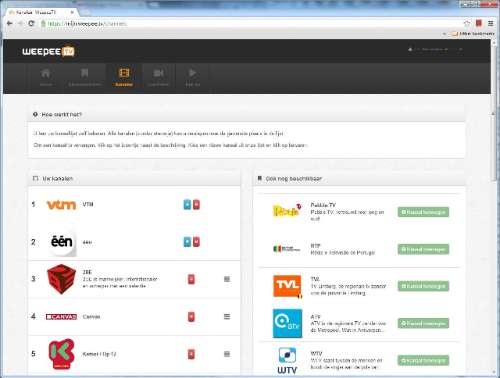Click the 'Canvas' channel name
Screen dimensions: 500x378
coord(91,317)
